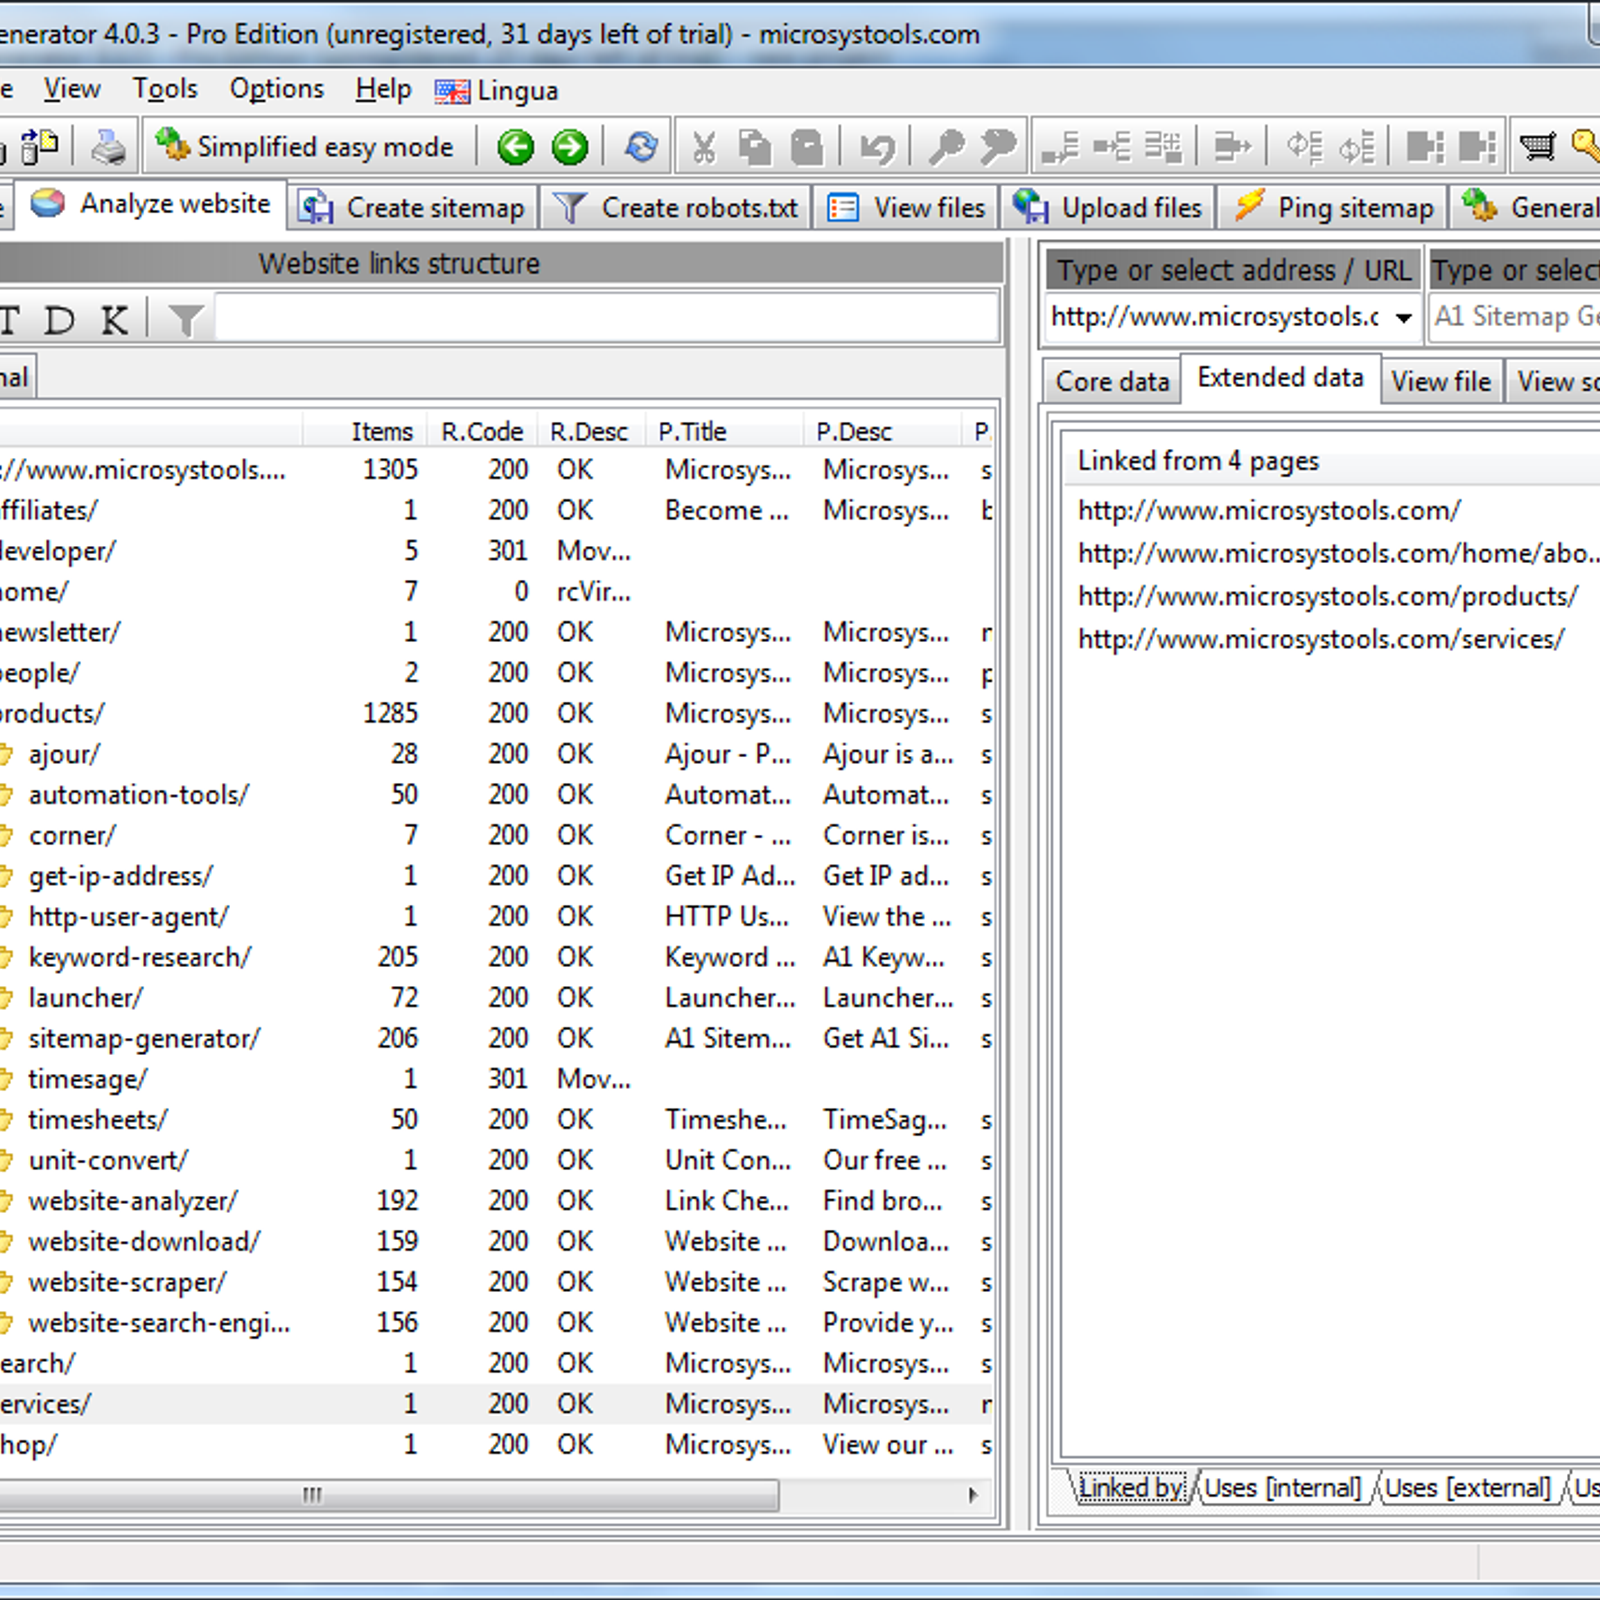Click the cut scissors icon
Screen dimensions: 1600x1600
click(704, 148)
